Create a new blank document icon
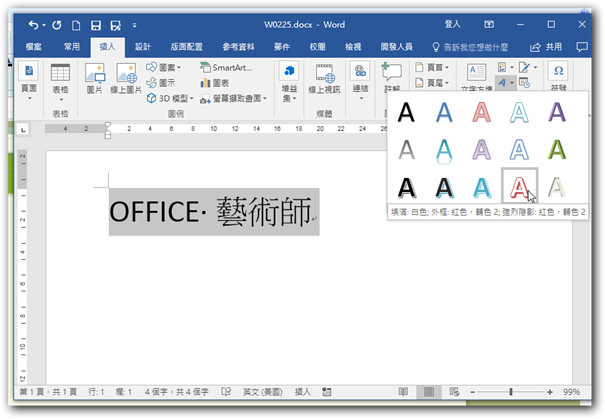Screen dimensions: 605x419 point(76,25)
